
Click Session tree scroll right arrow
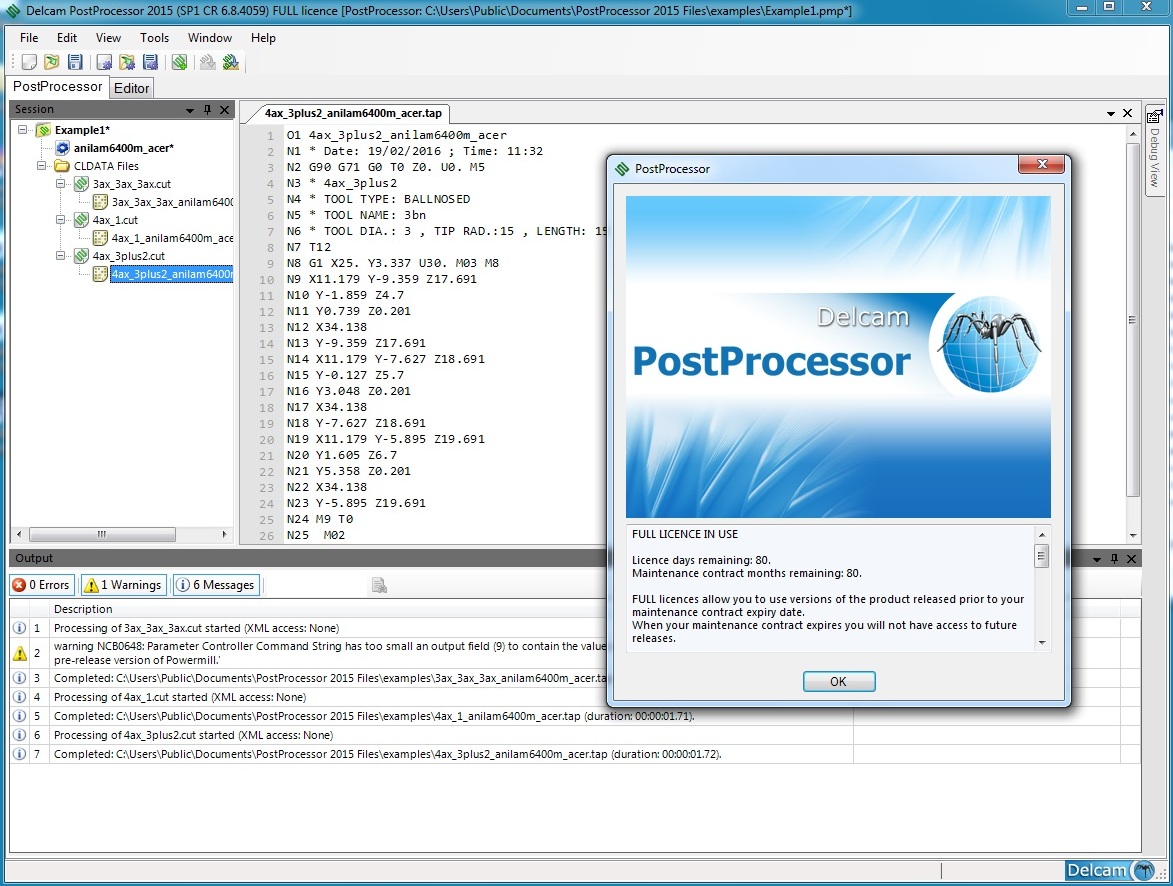[224, 534]
